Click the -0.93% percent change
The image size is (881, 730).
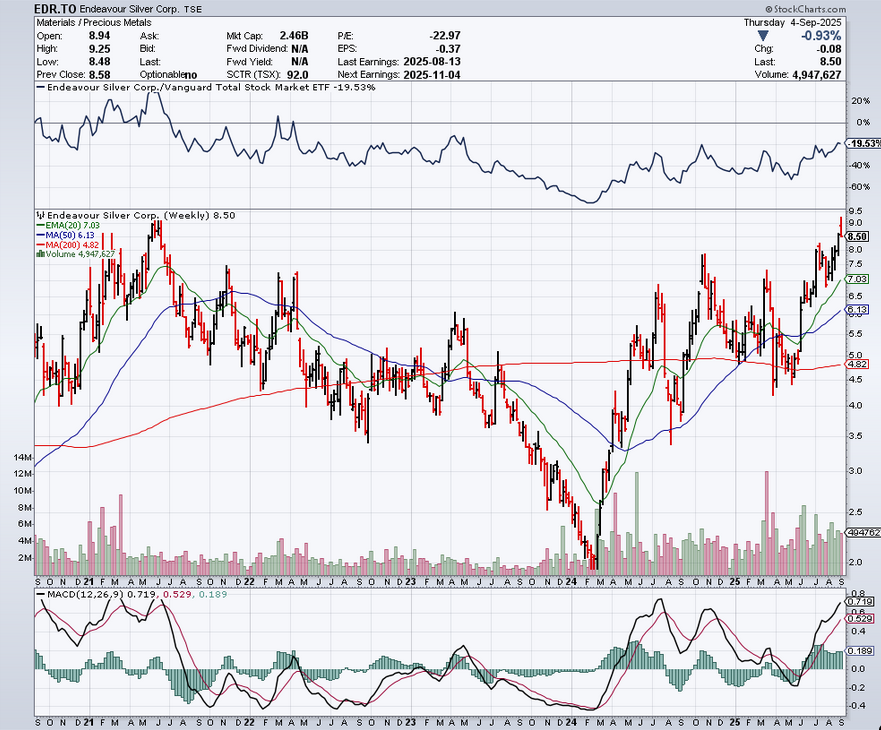pyautogui.click(x=821, y=36)
